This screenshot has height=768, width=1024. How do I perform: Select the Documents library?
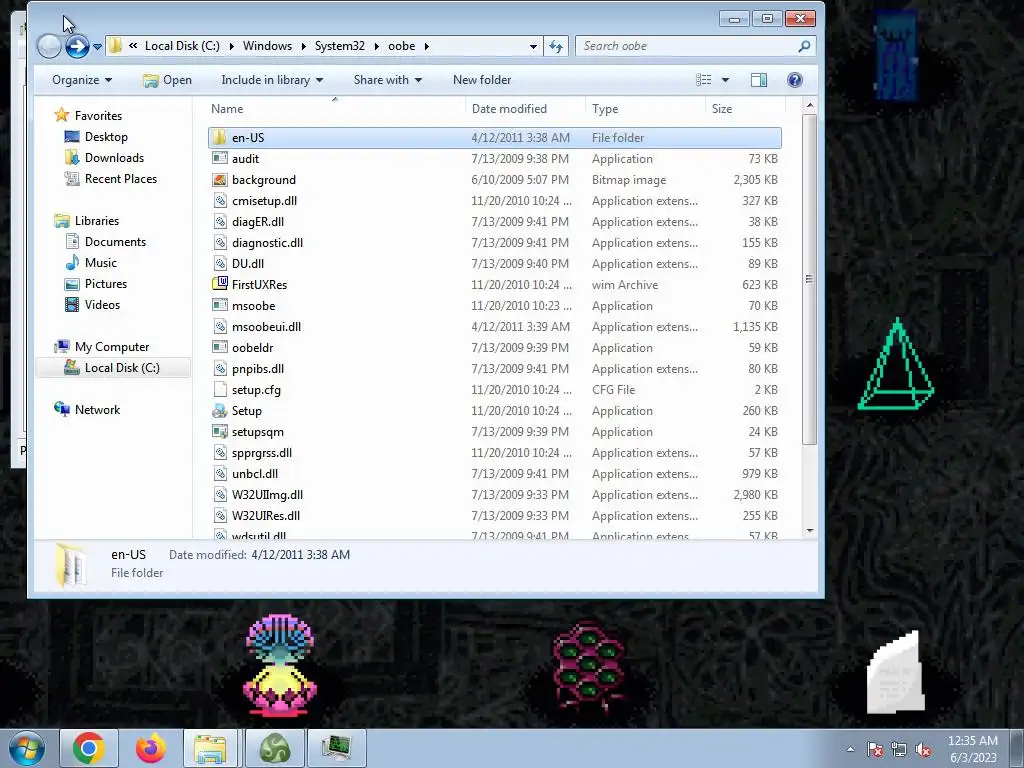point(115,242)
